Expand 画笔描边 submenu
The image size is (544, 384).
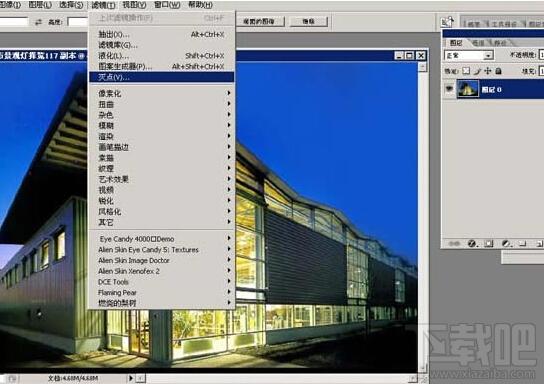162,147
